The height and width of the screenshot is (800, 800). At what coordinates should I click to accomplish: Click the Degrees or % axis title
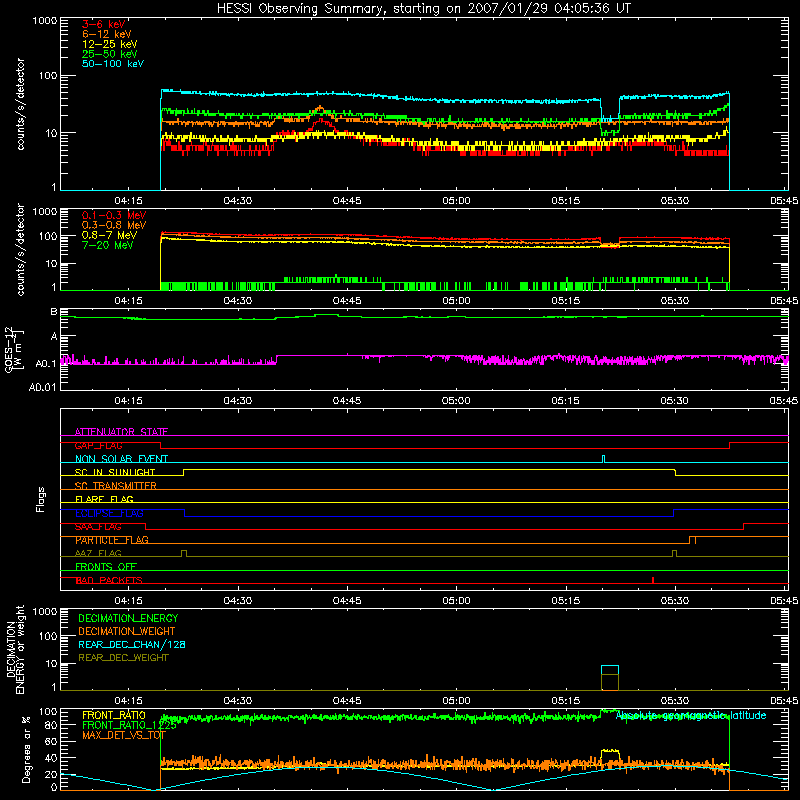tap(26, 749)
